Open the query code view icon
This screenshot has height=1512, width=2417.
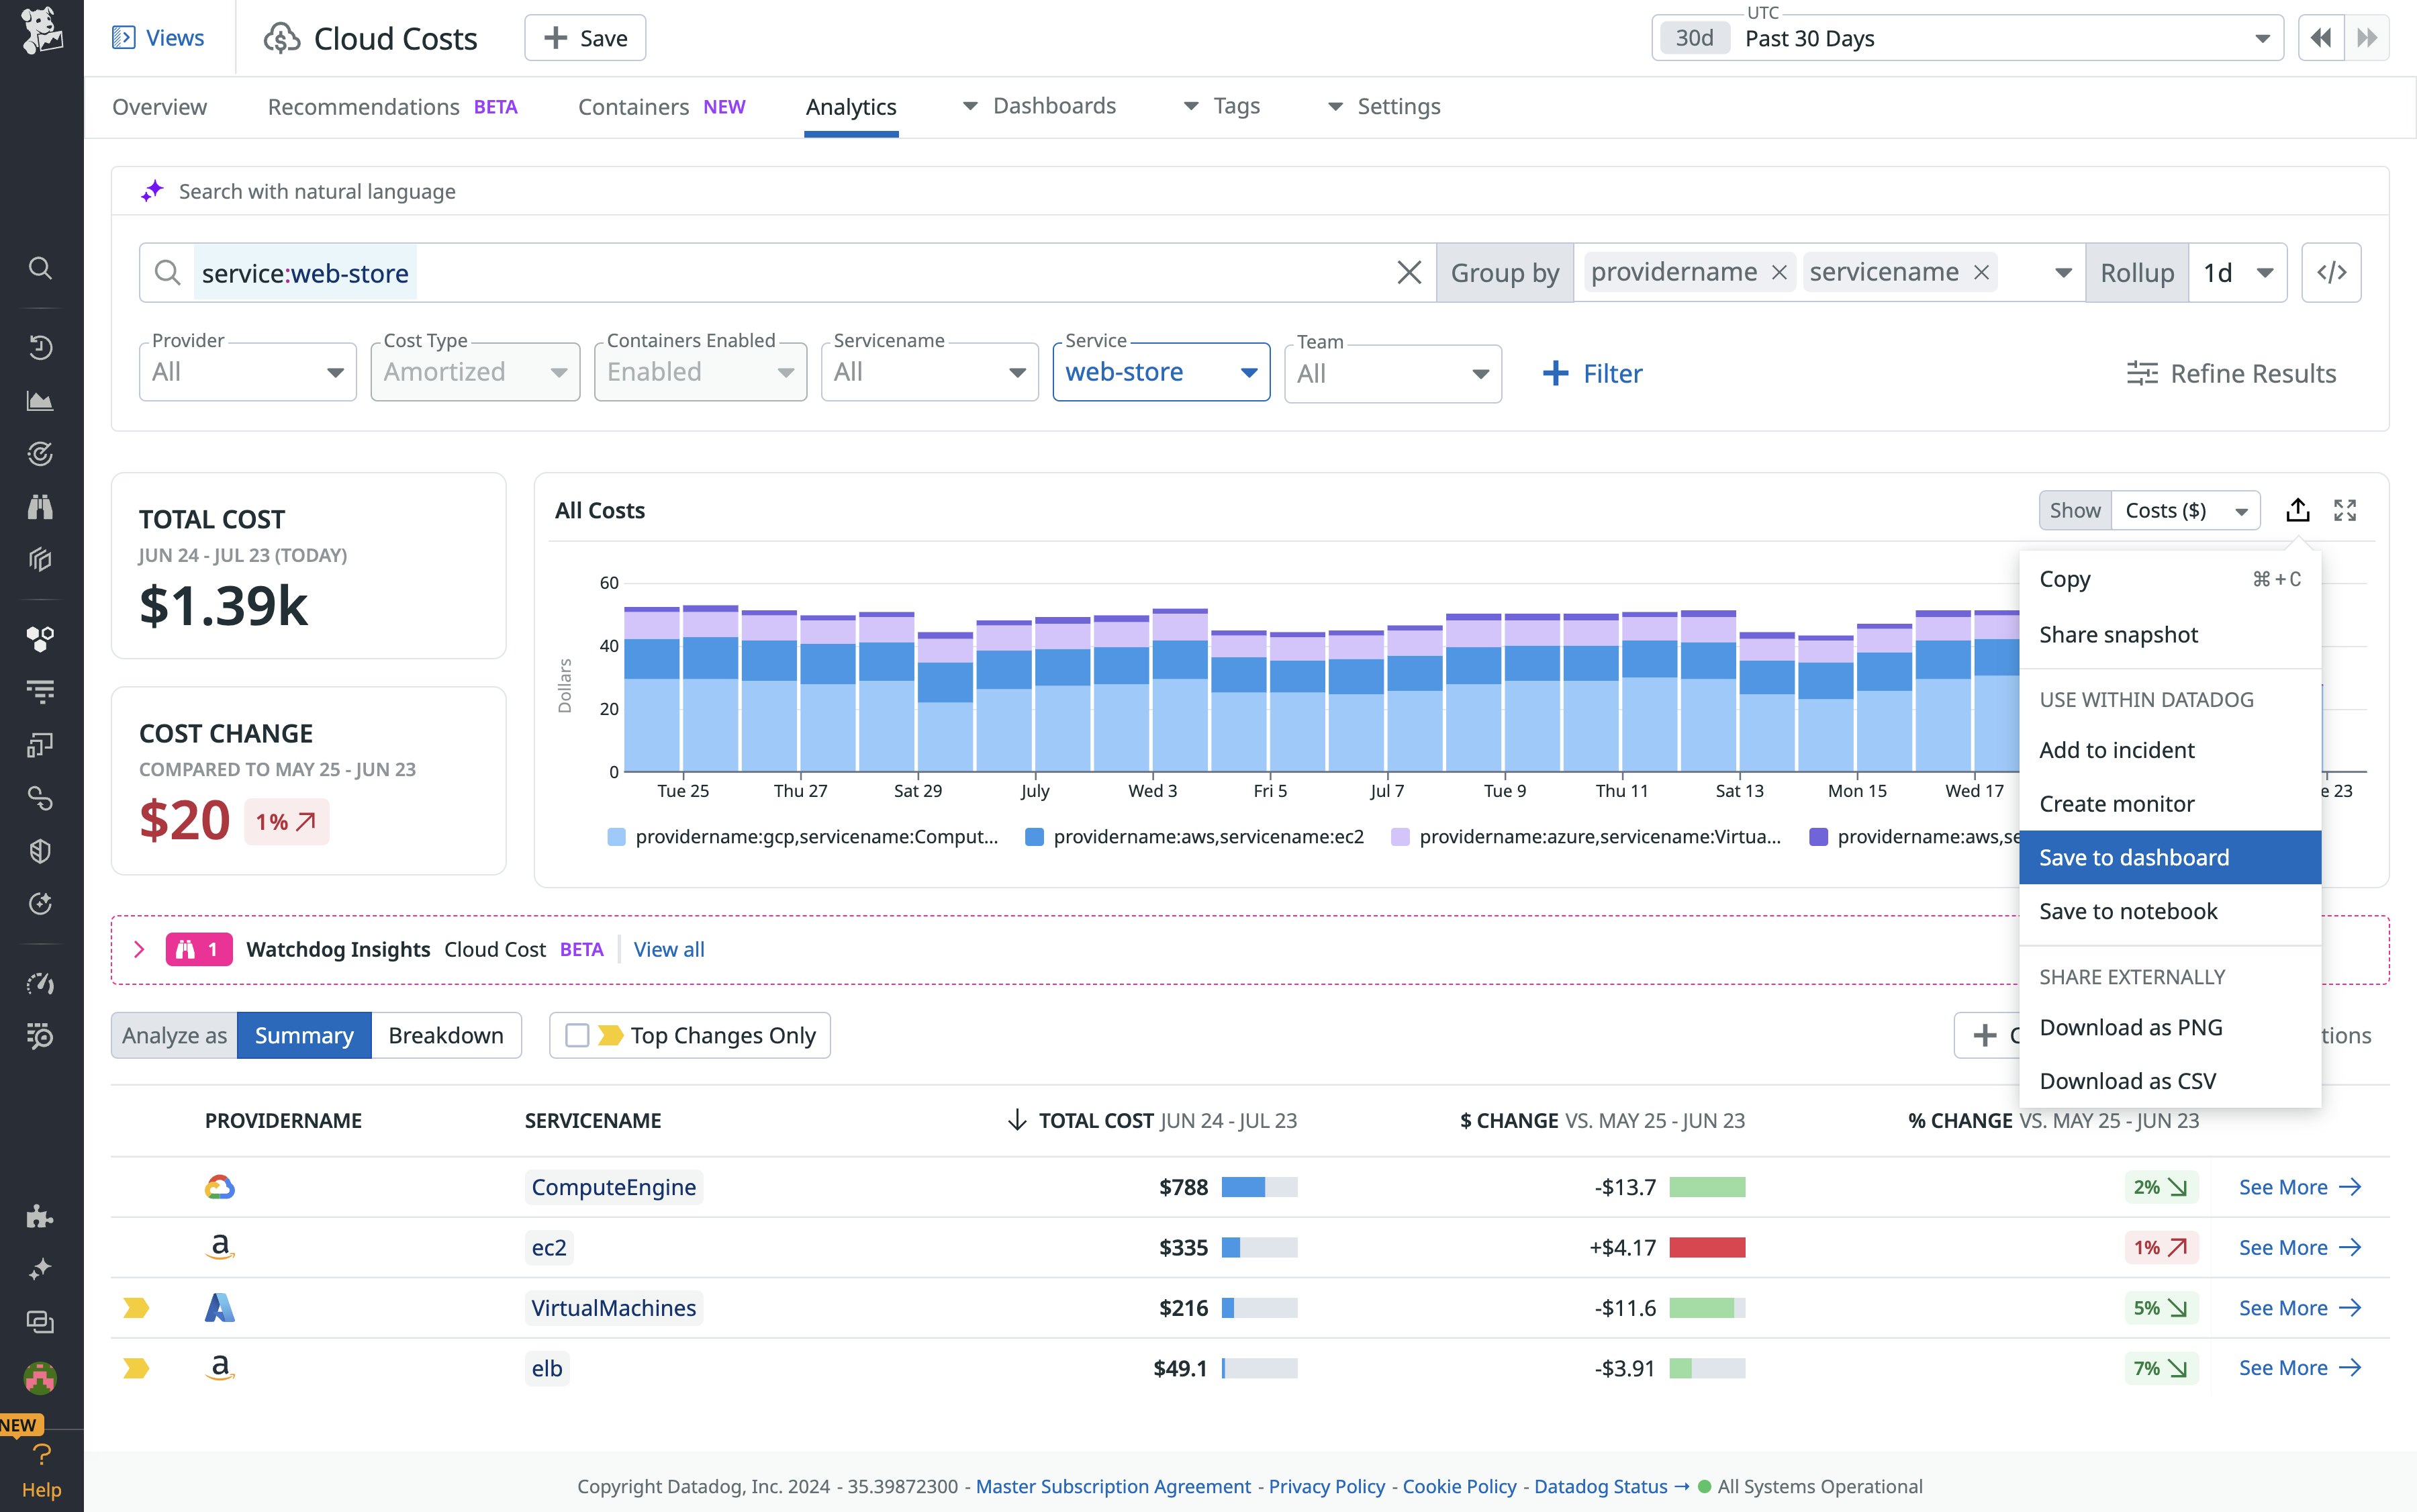[2331, 272]
